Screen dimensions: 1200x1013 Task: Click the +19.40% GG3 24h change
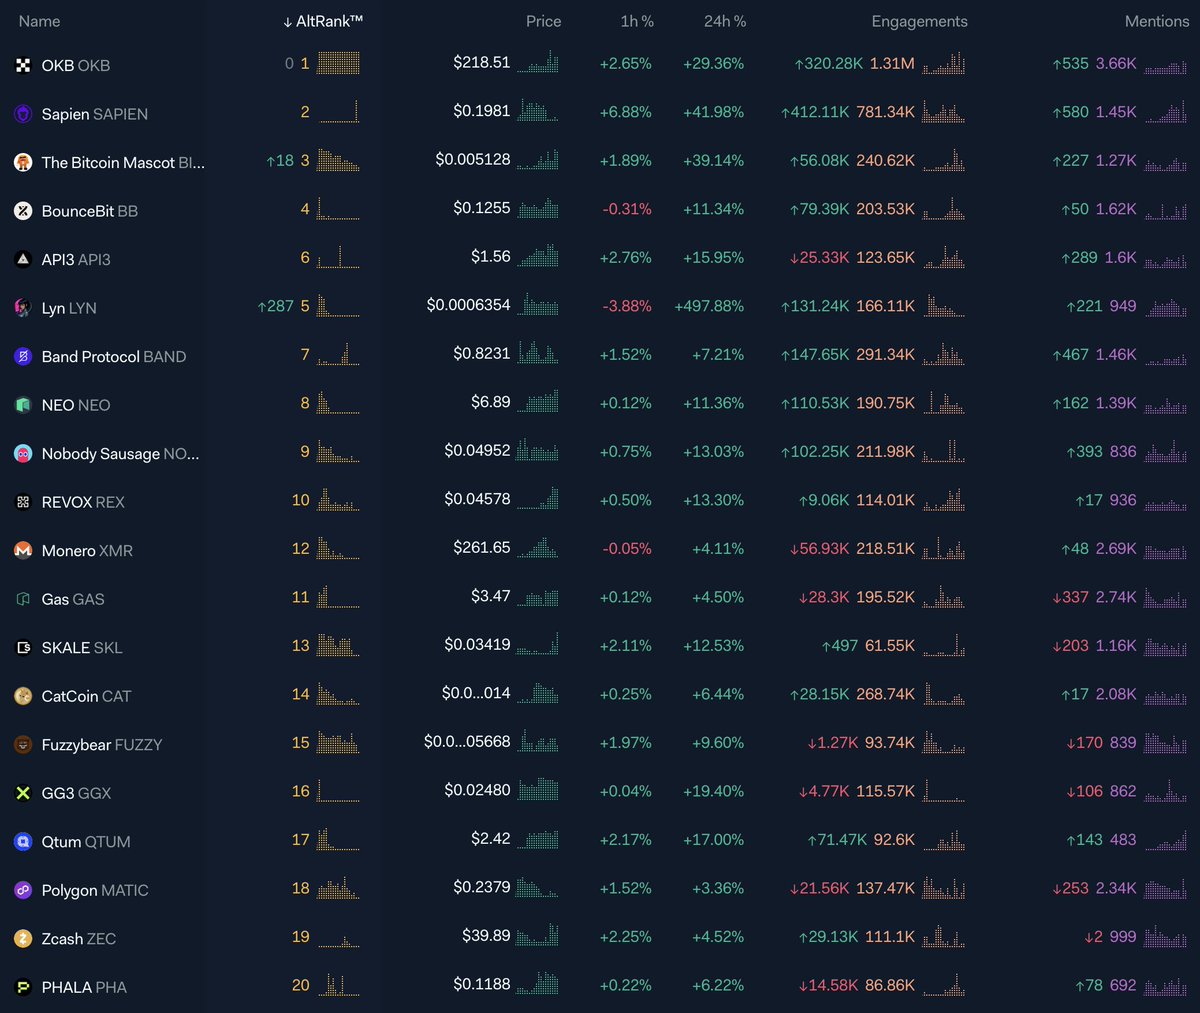(x=713, y=791)
